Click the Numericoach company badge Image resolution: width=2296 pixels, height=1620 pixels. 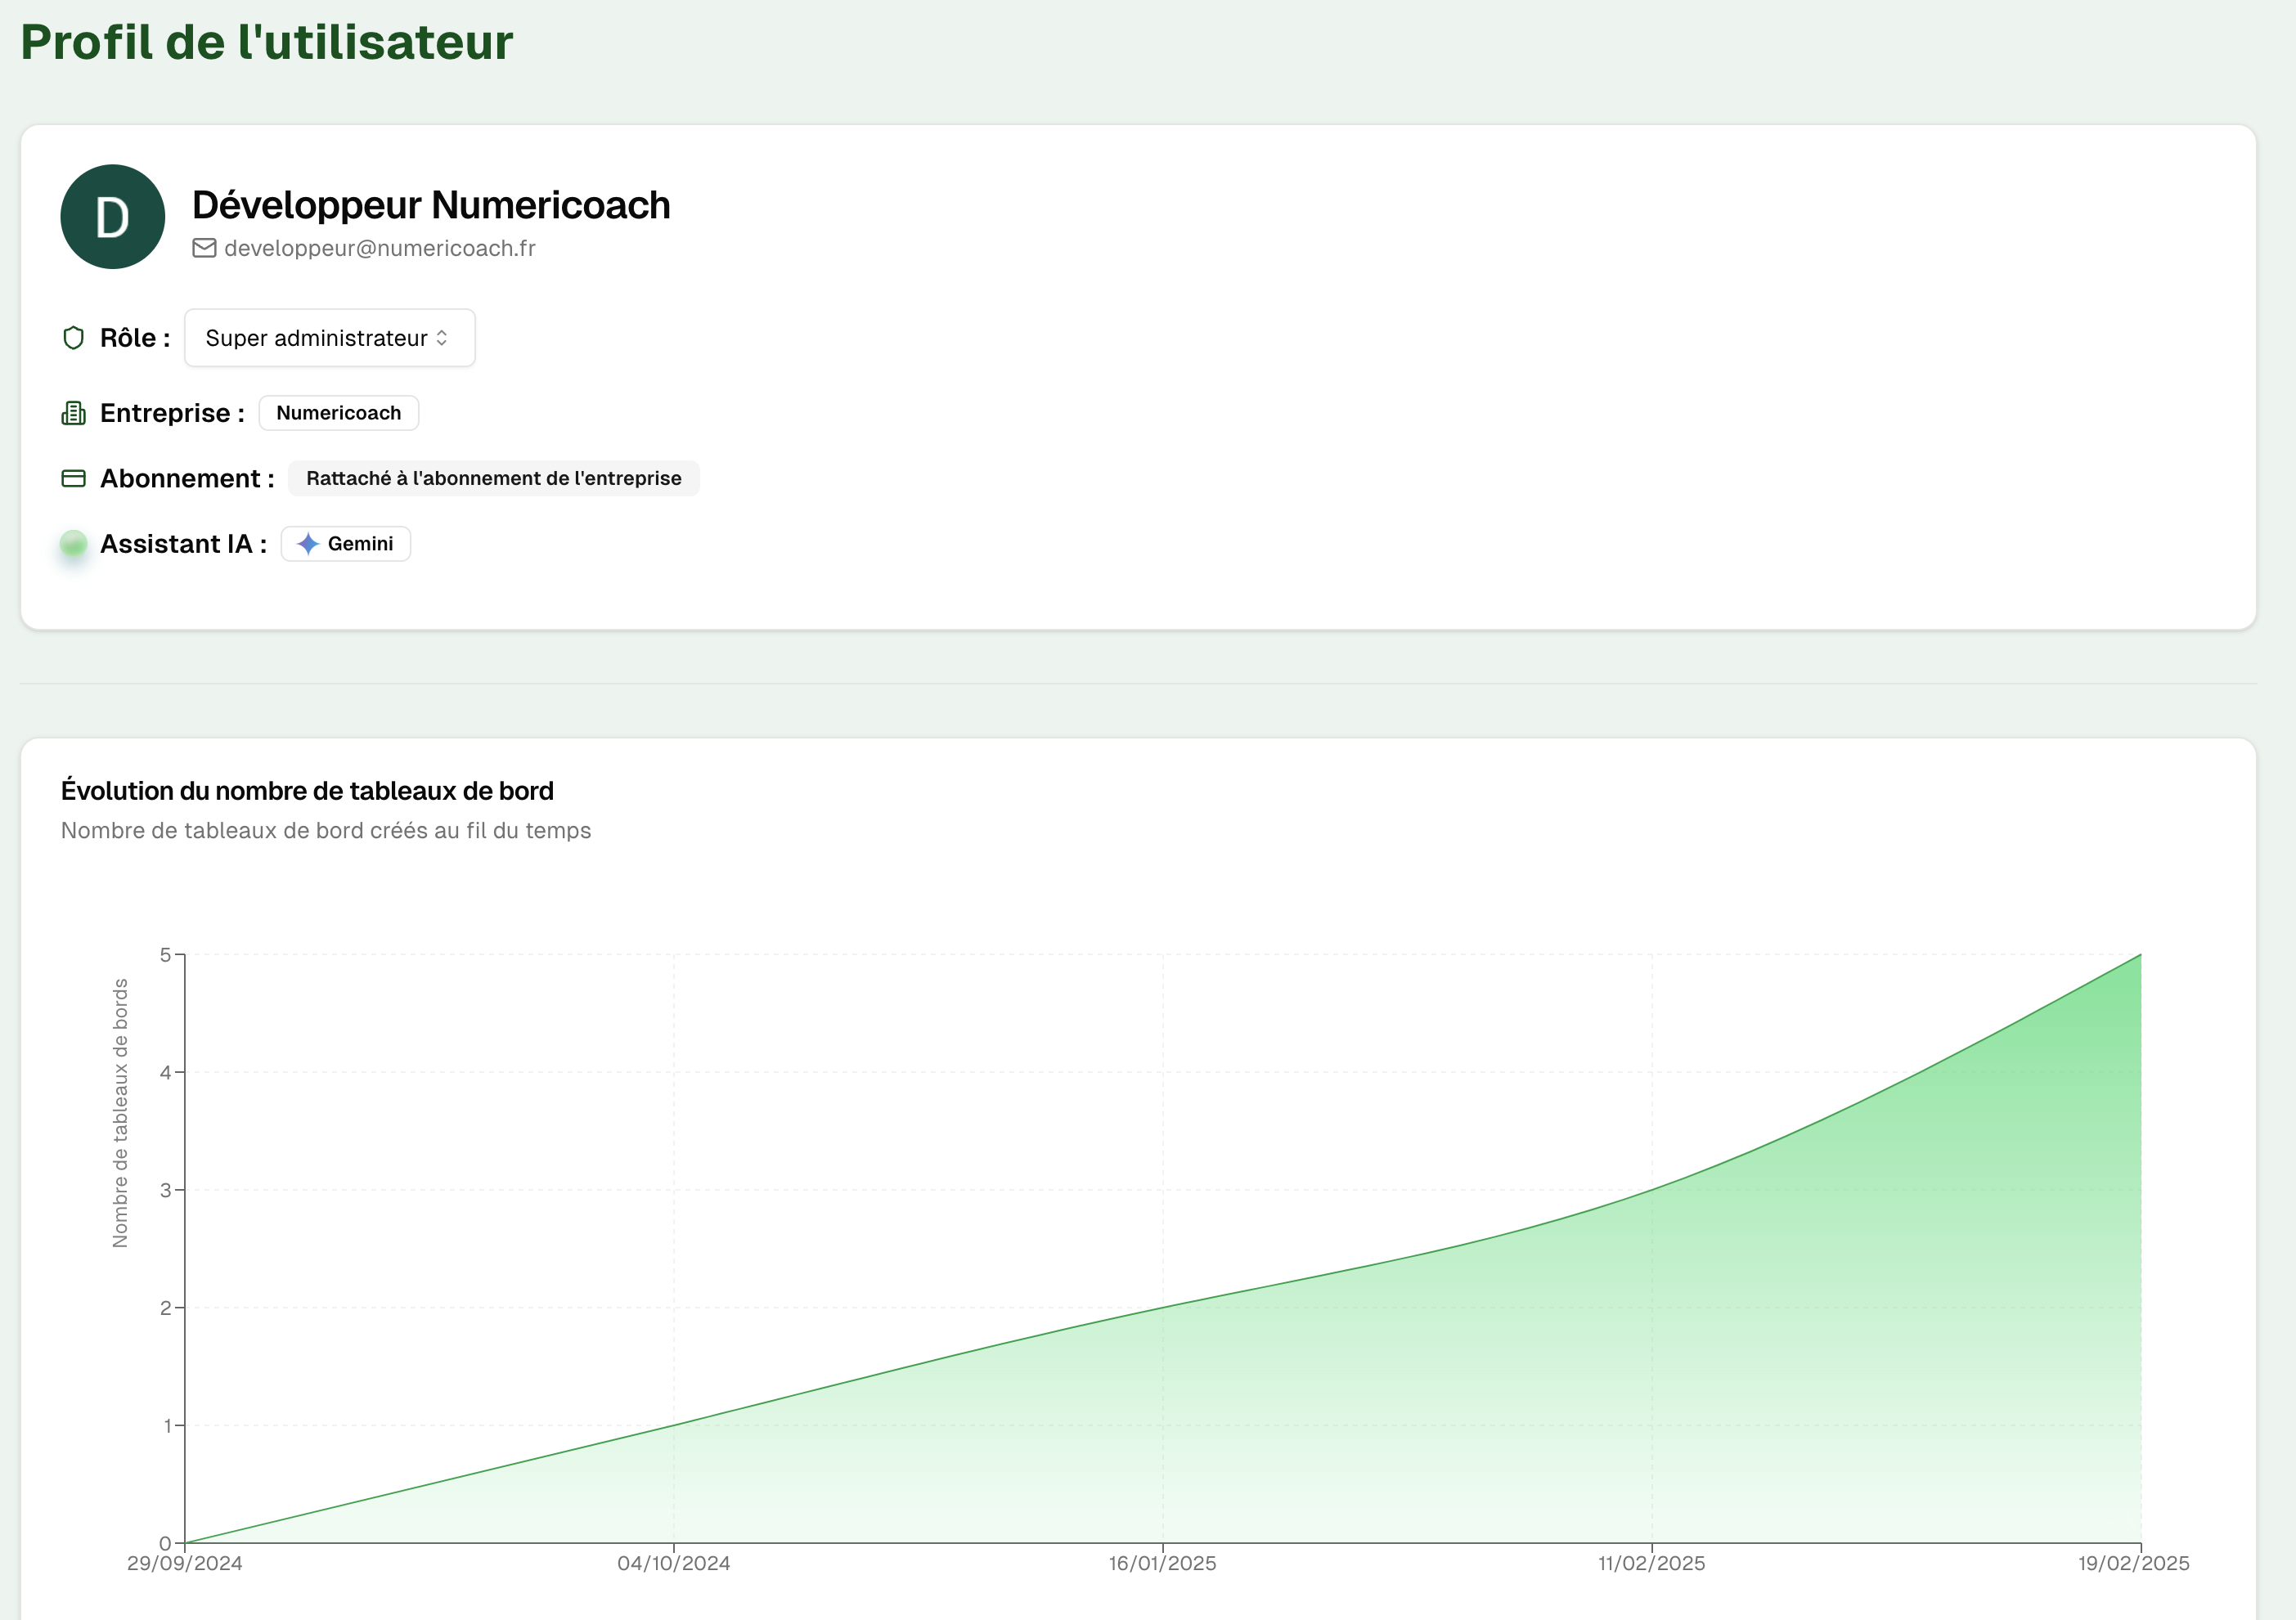(x=339, y=413)
